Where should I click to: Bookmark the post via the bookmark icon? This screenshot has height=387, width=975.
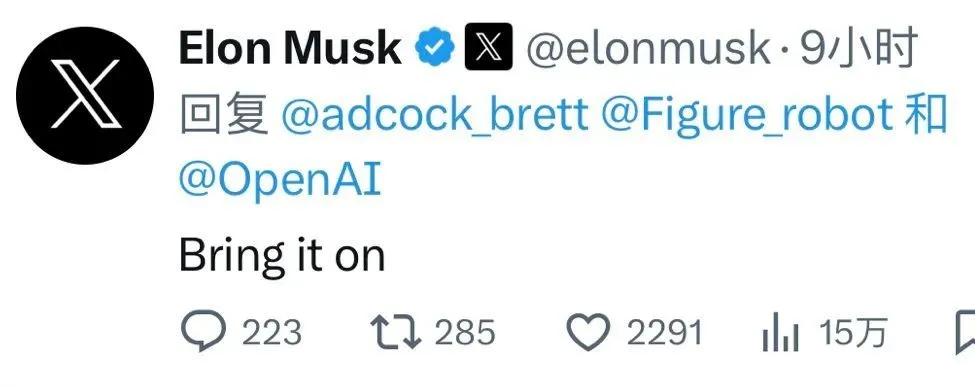point(965,332)
